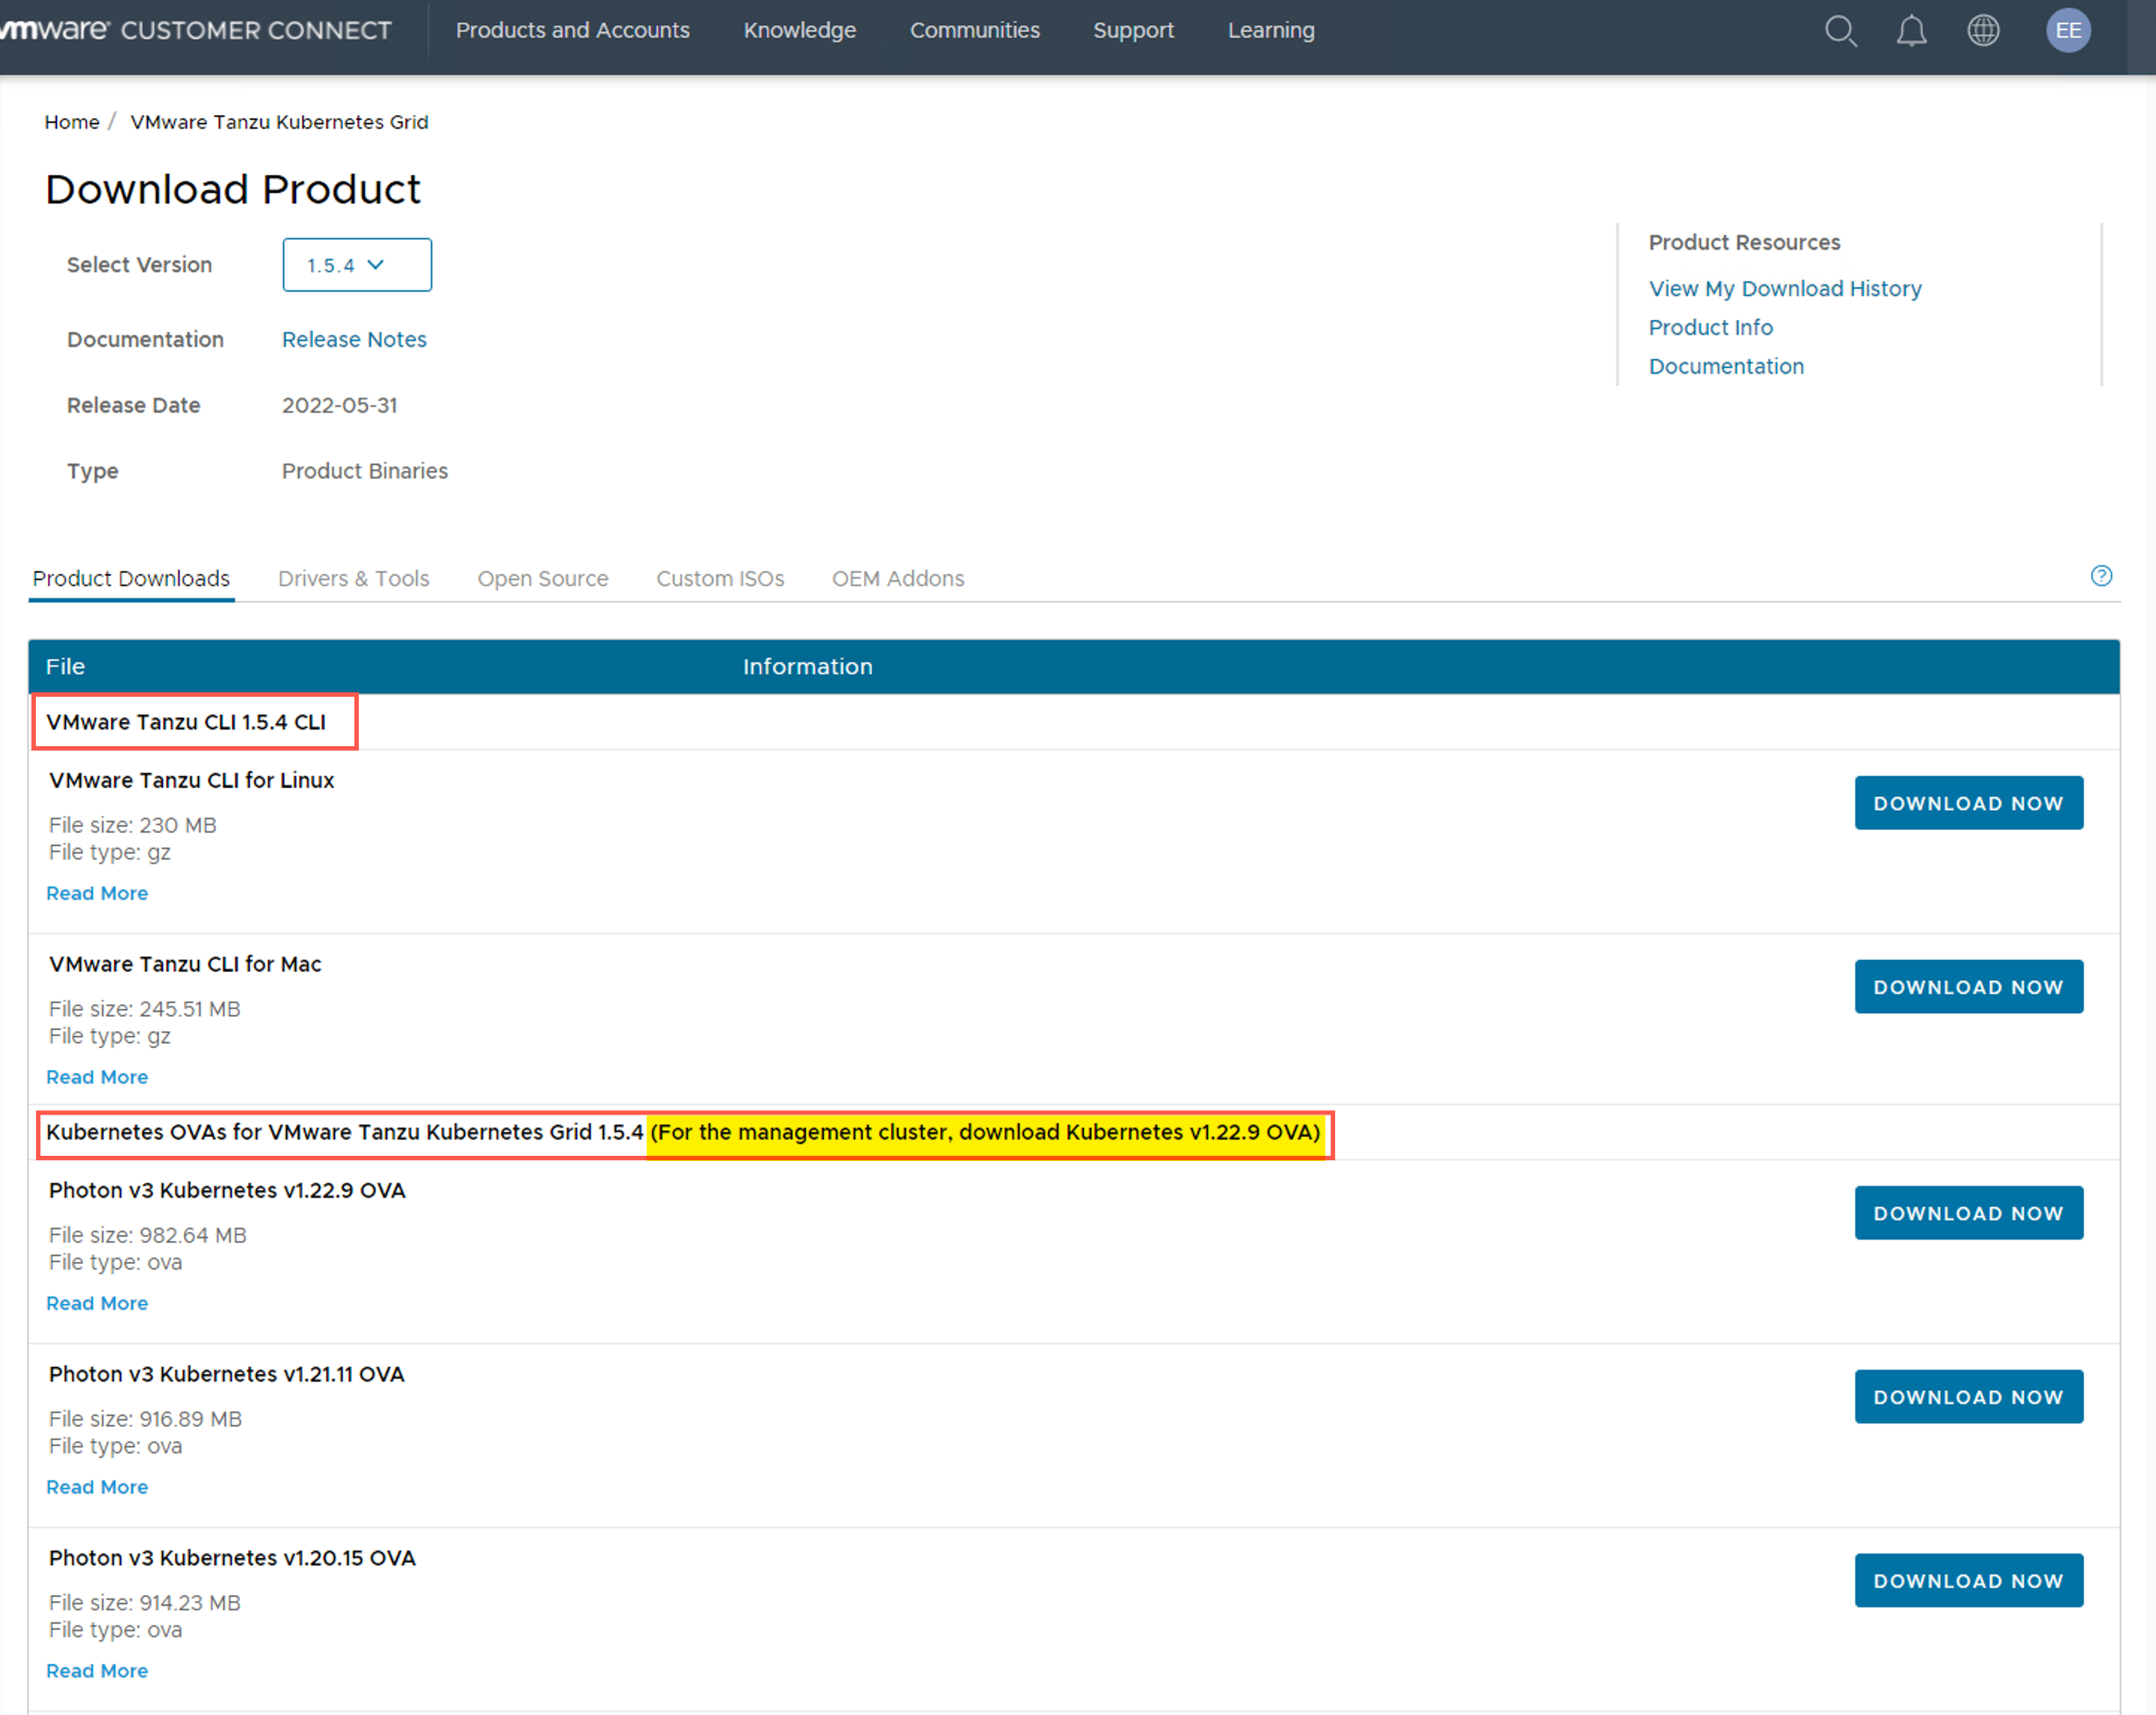Open the Knowledge menu
2156x1715 pixels.
[x=799, y=30]
